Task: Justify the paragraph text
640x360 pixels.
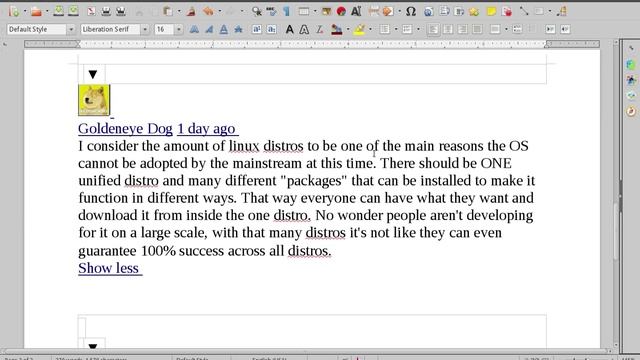Action: pos(478,29)
